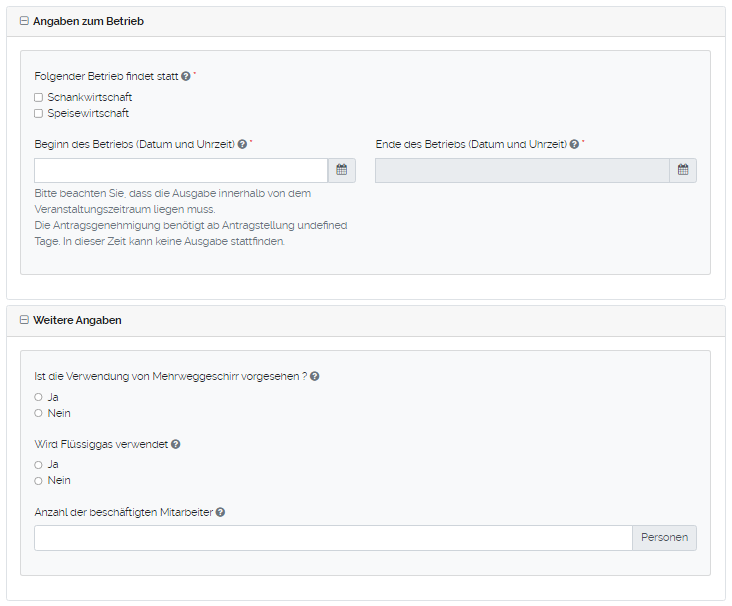Choose 'Nein' for Flüssiggas usage
Screen dimensions: 732x606
[39, 481]
